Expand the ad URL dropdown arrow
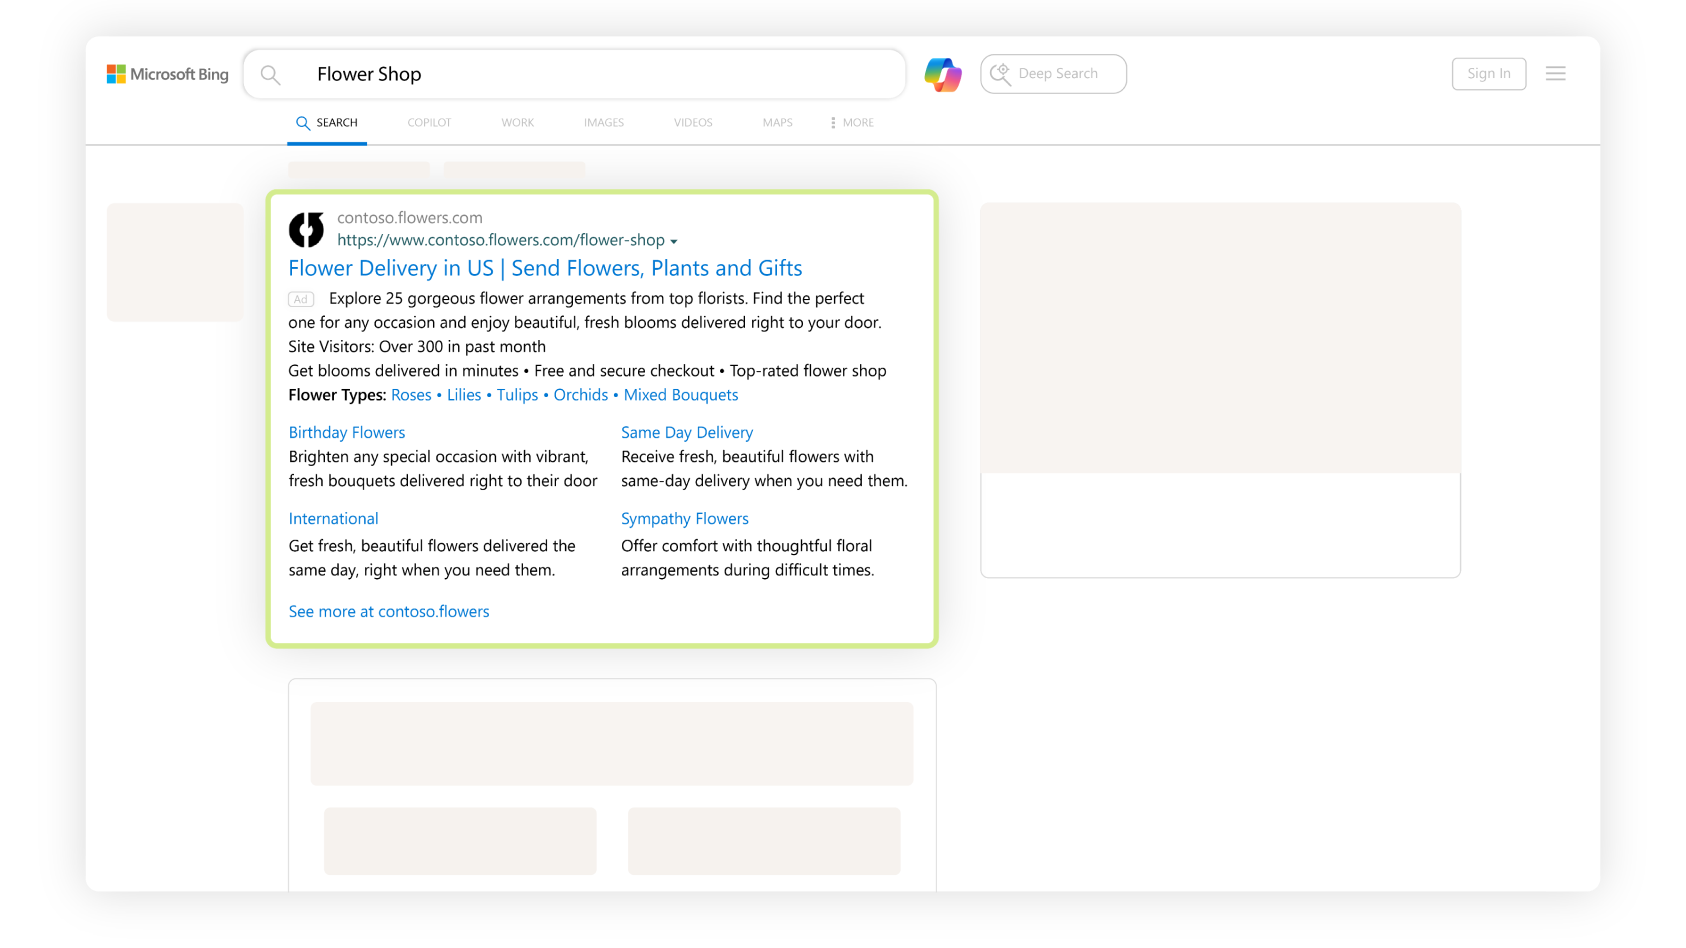1686x948 pixels. tap(674, 242)
